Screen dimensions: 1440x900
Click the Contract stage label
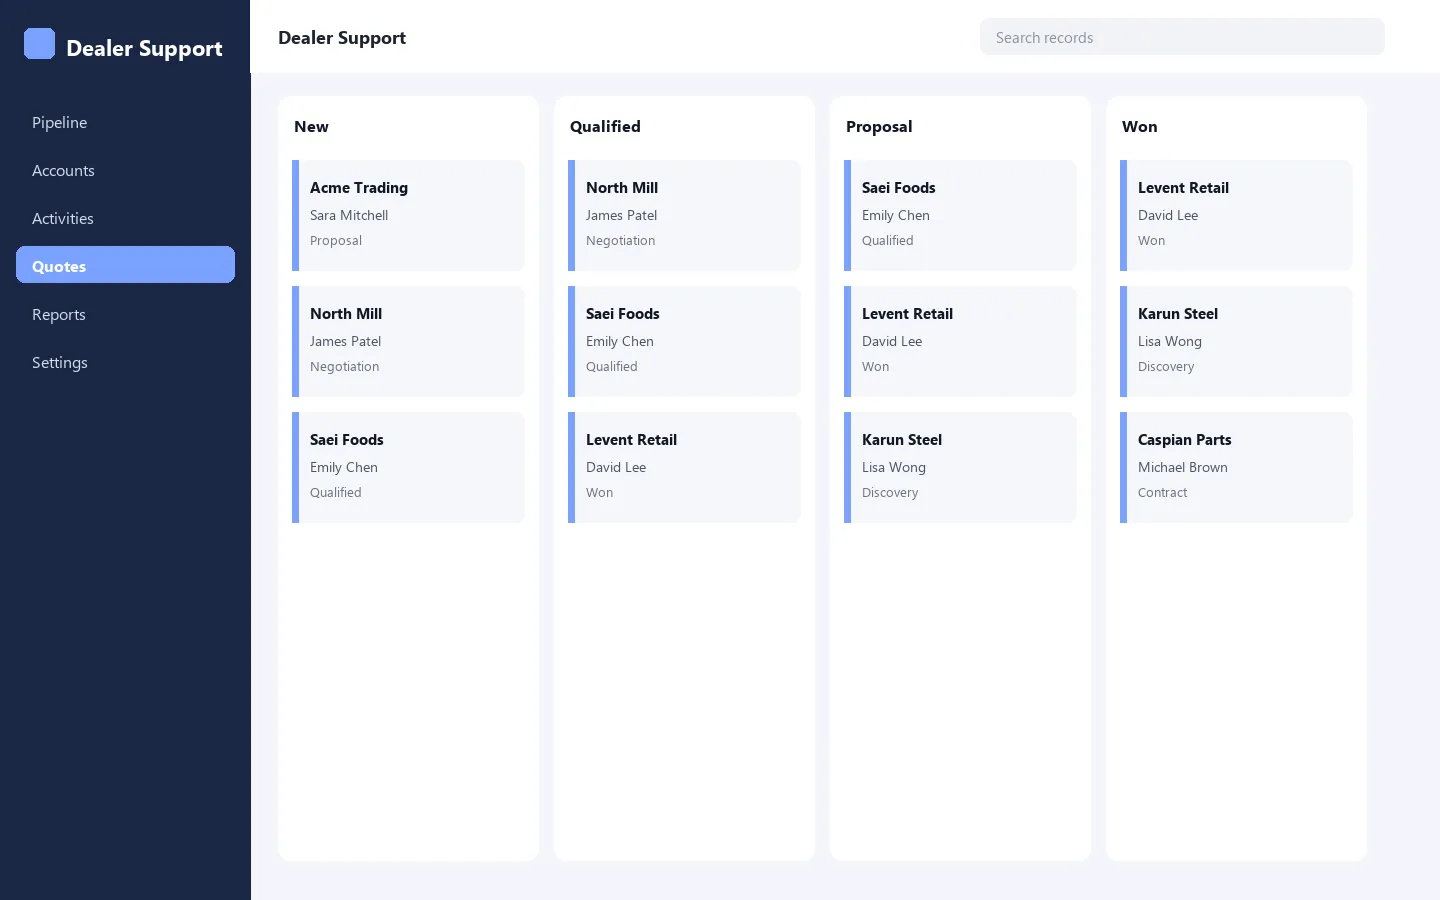[x=1162, y=492]
